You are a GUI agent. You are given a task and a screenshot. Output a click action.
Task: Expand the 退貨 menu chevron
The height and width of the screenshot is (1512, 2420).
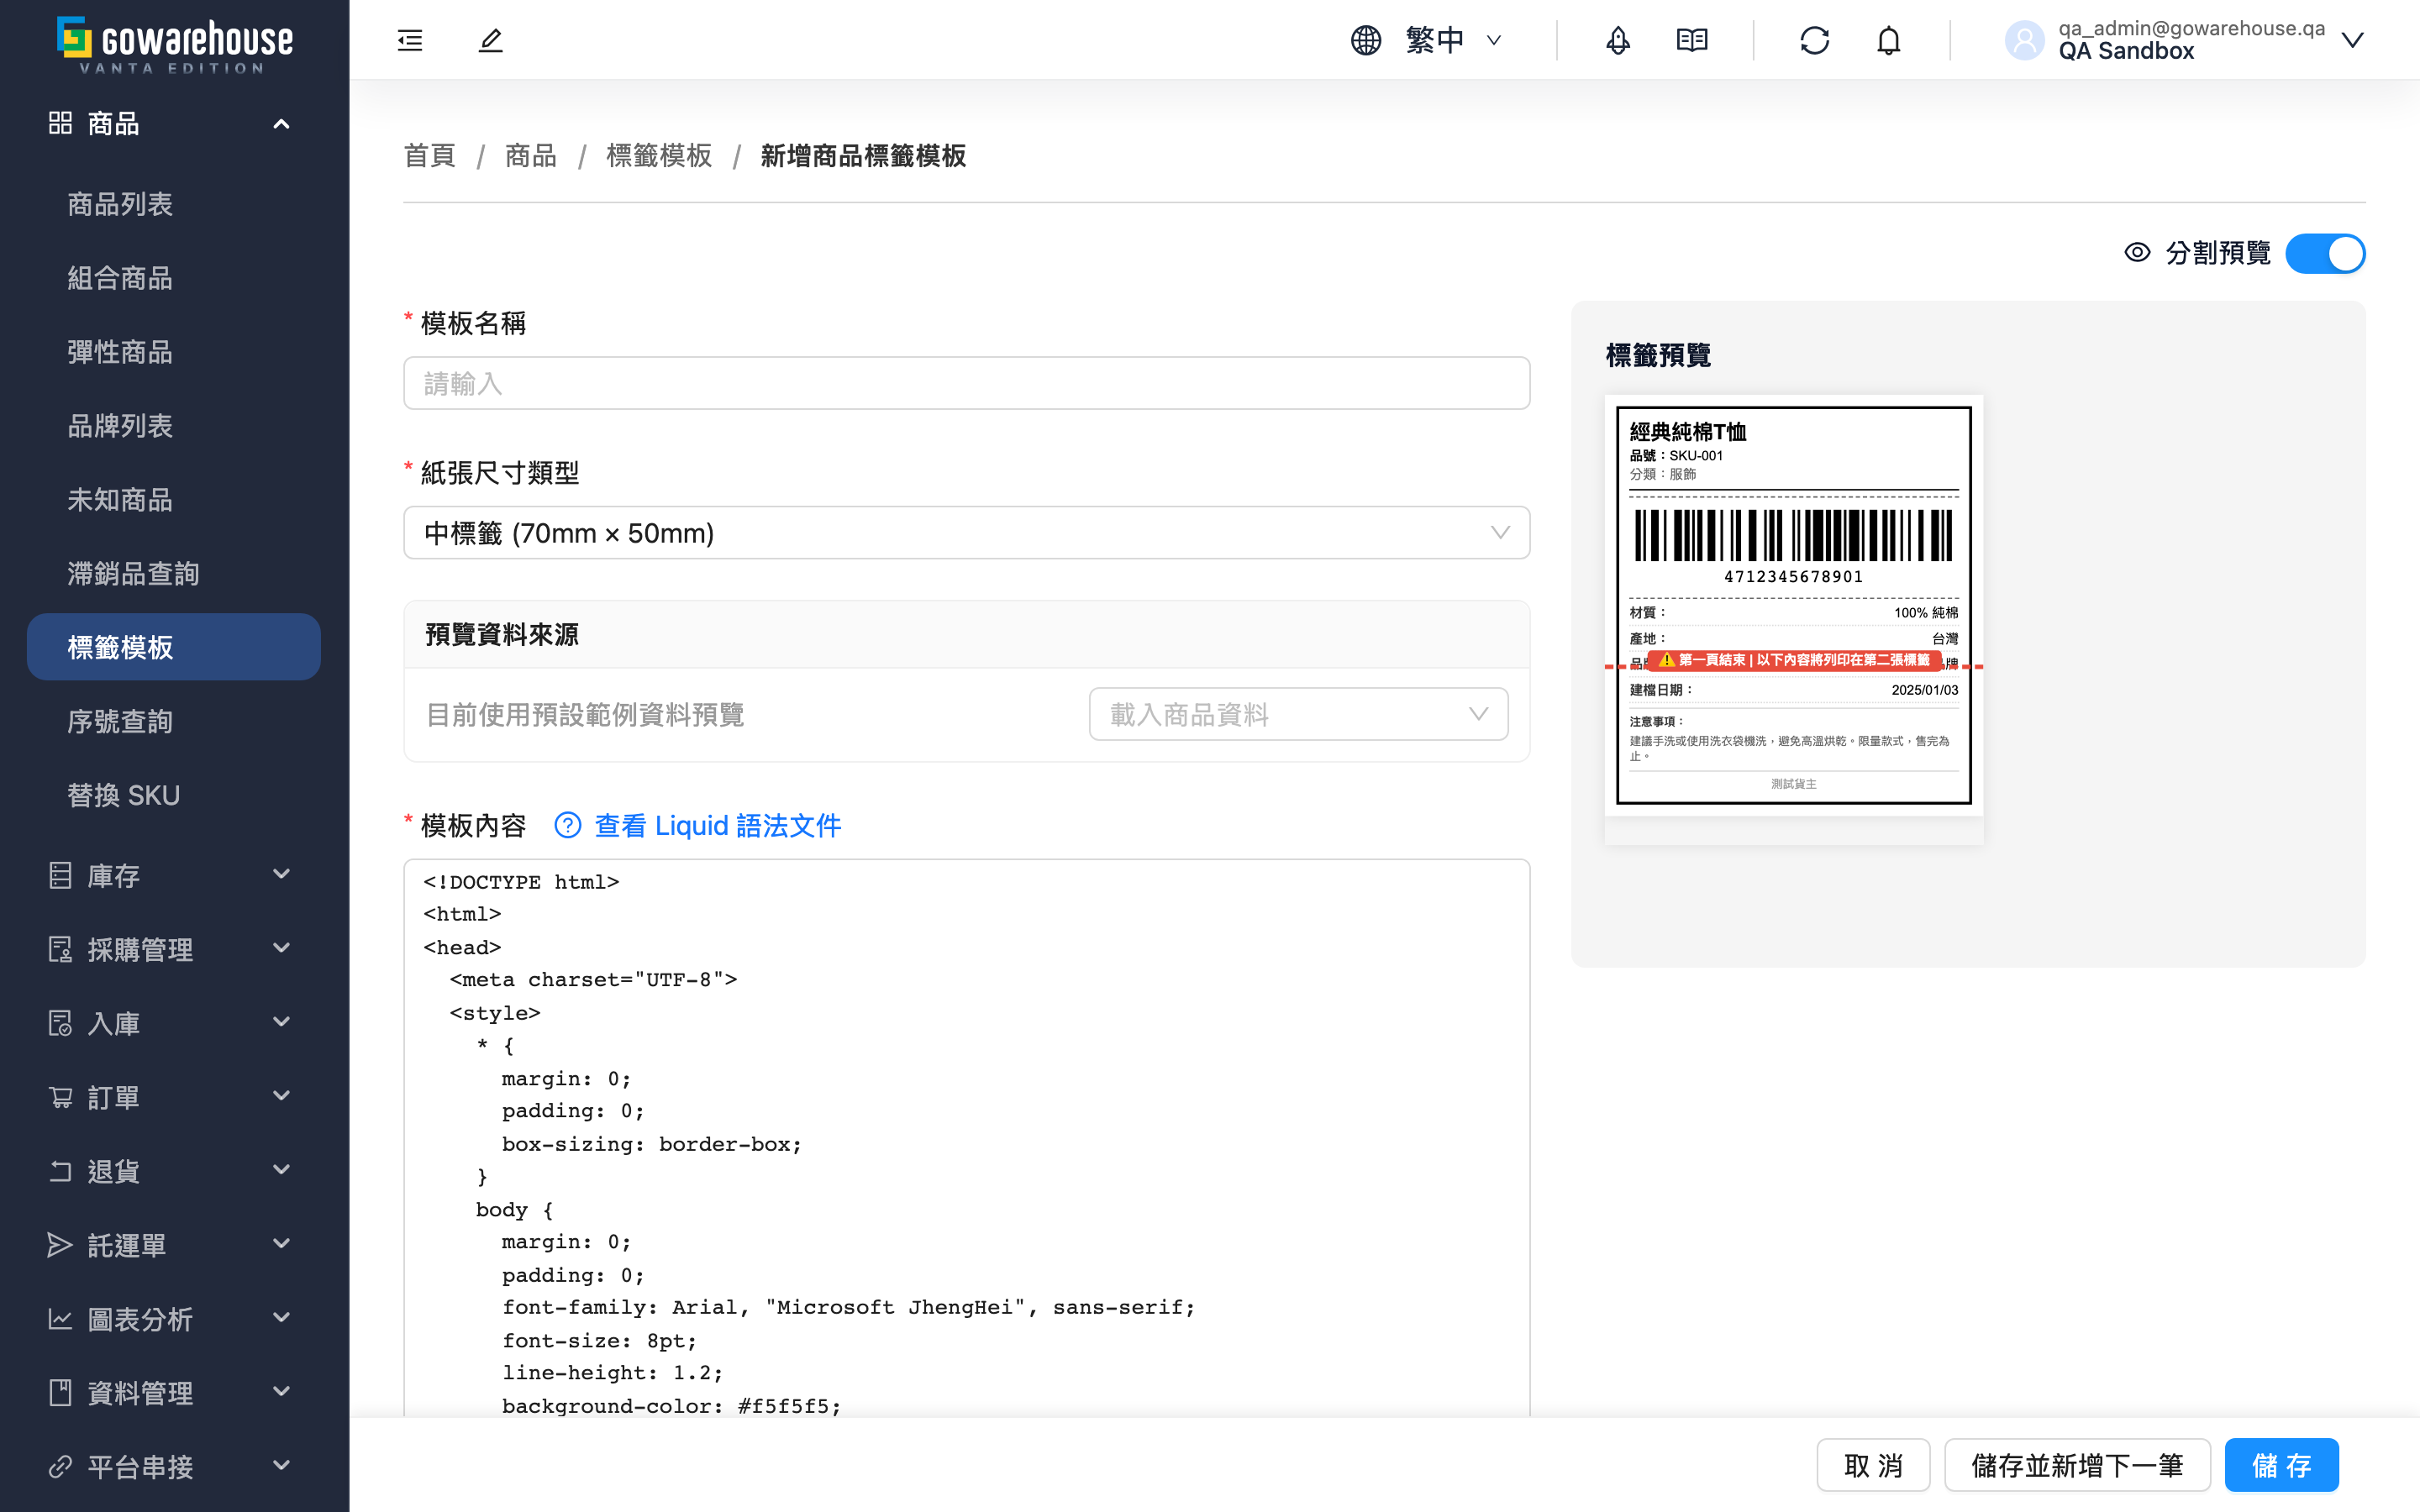(x=282, y=1171)
